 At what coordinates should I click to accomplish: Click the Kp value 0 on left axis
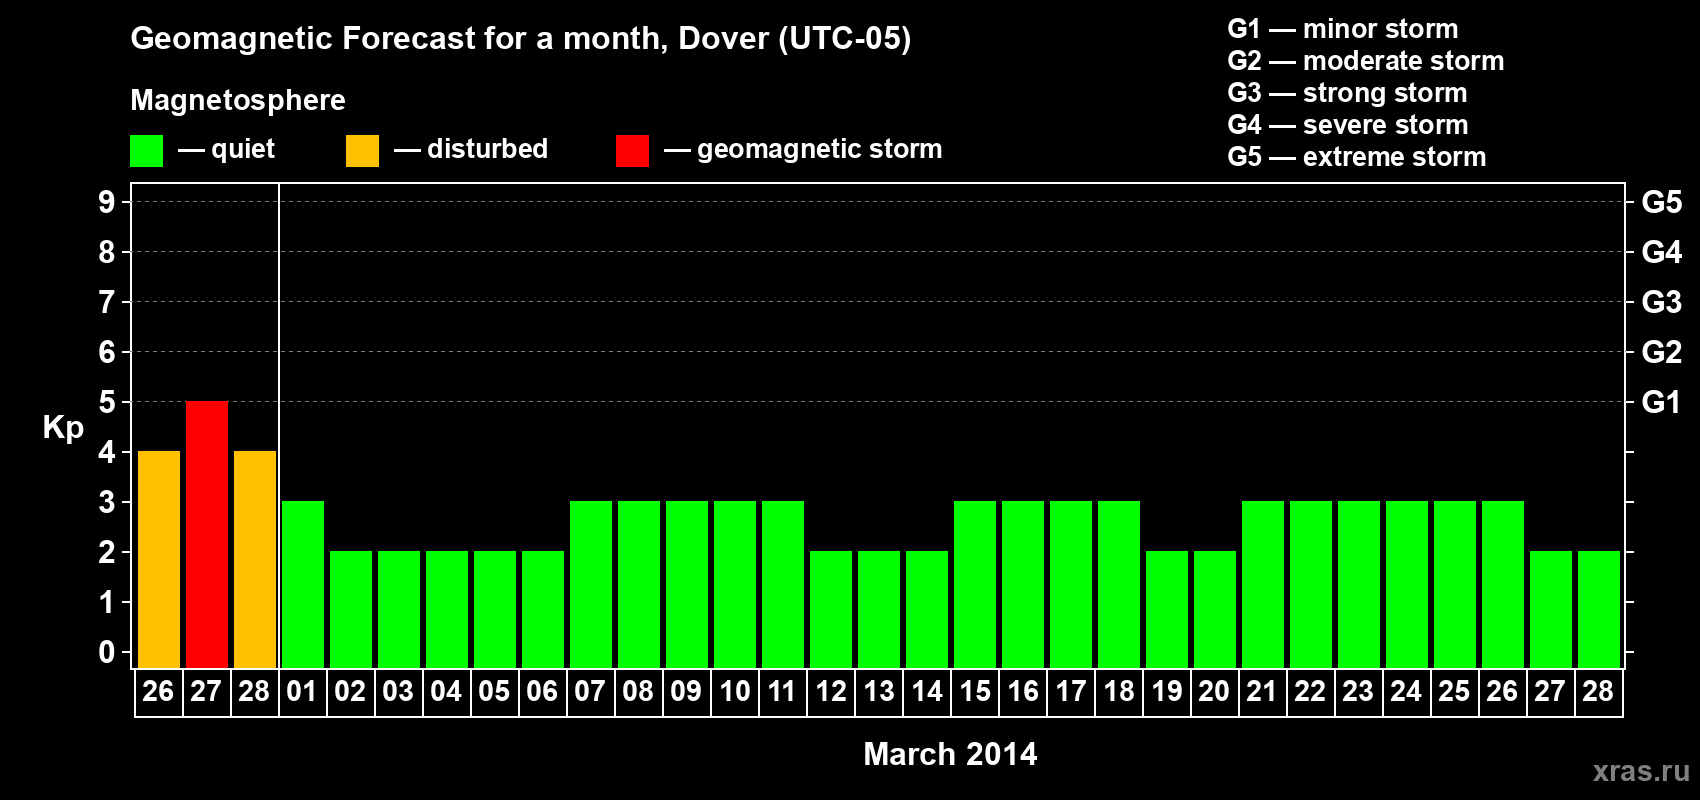(107, 652)
